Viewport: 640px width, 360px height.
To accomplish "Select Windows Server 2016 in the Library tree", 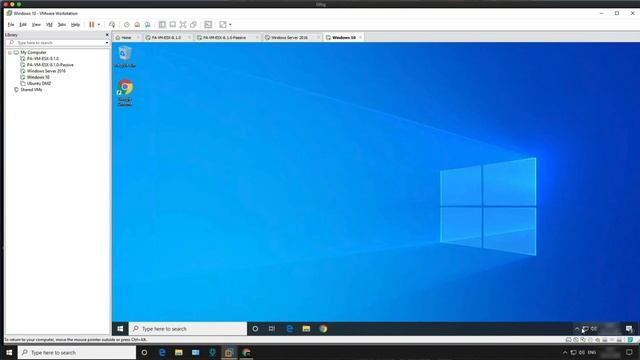I will coord(46,71).
